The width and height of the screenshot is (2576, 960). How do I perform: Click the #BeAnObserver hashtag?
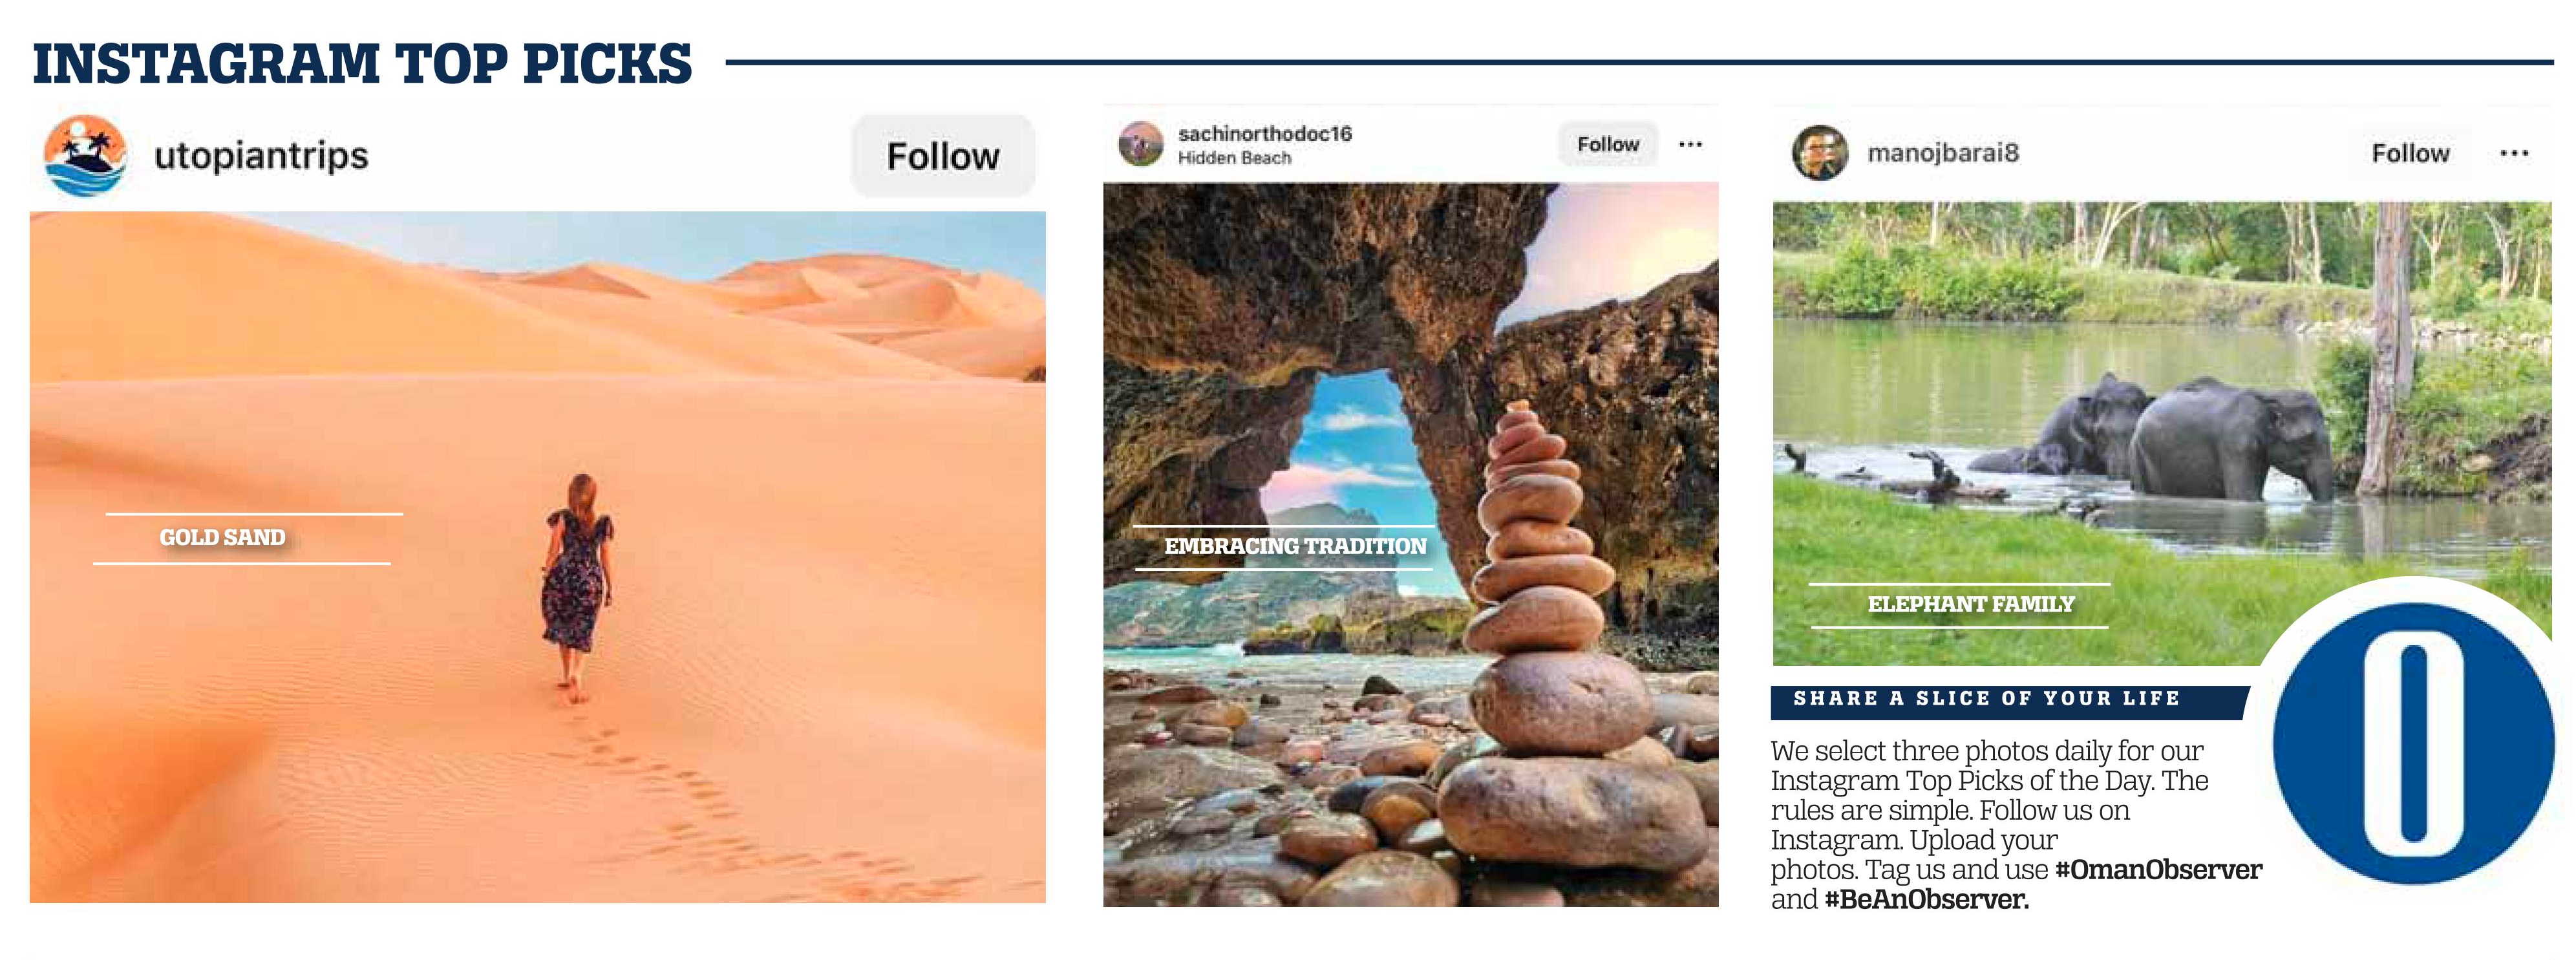pos(1926,899)
